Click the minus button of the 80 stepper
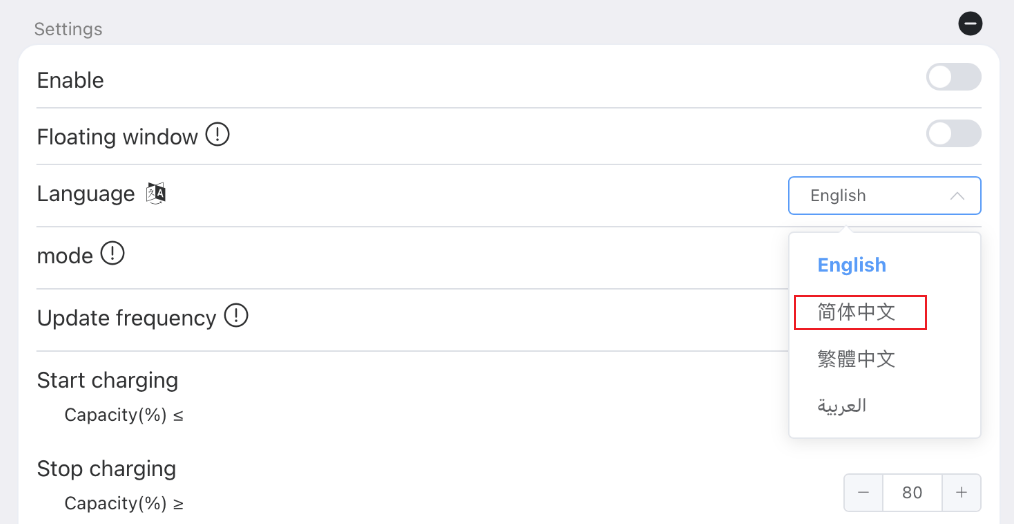 point(863,492)
